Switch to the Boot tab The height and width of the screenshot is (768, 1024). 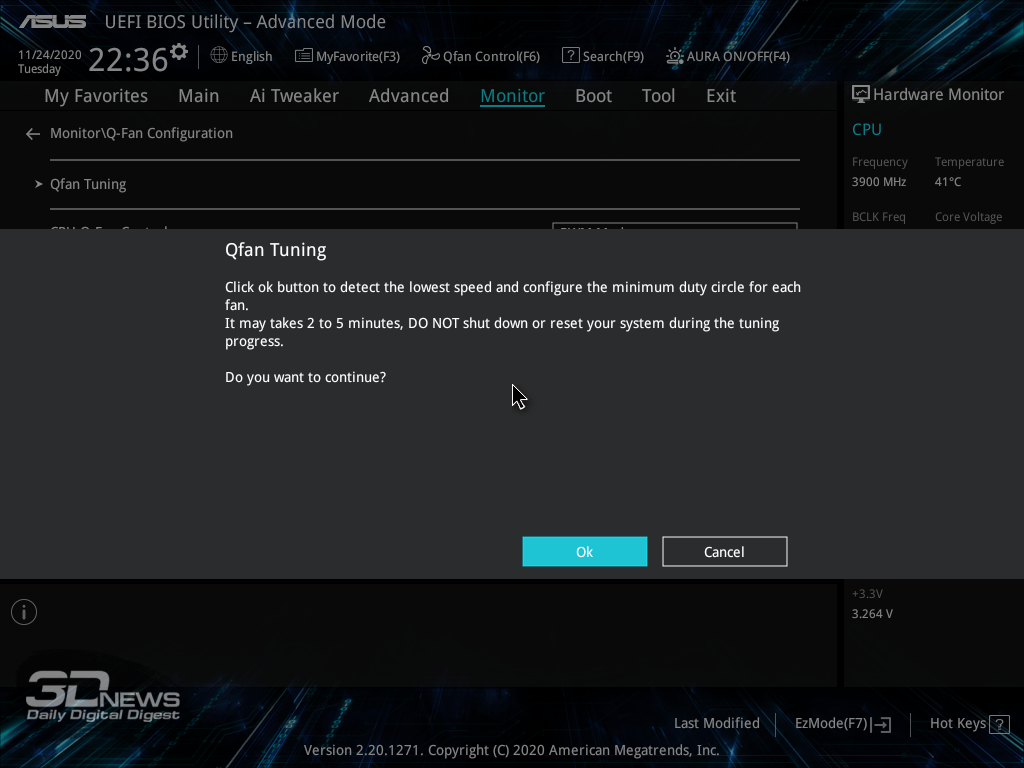point(594,96)
